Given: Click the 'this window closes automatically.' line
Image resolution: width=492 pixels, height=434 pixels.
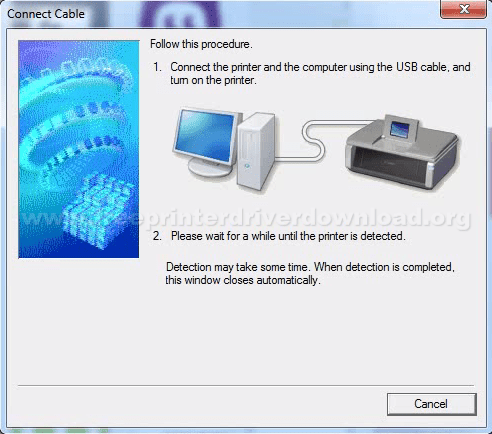Looking at the screenshot, I should (243, 280).
